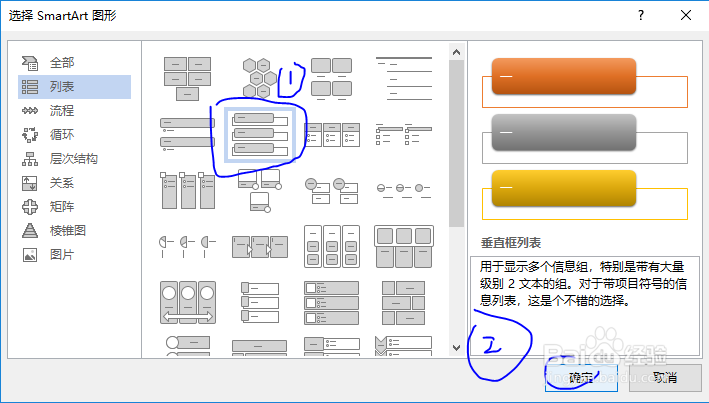Screen dimensions: 709x403
Task: Pick the Alternating Hexagons layout thumbnail
Action: 260,78
